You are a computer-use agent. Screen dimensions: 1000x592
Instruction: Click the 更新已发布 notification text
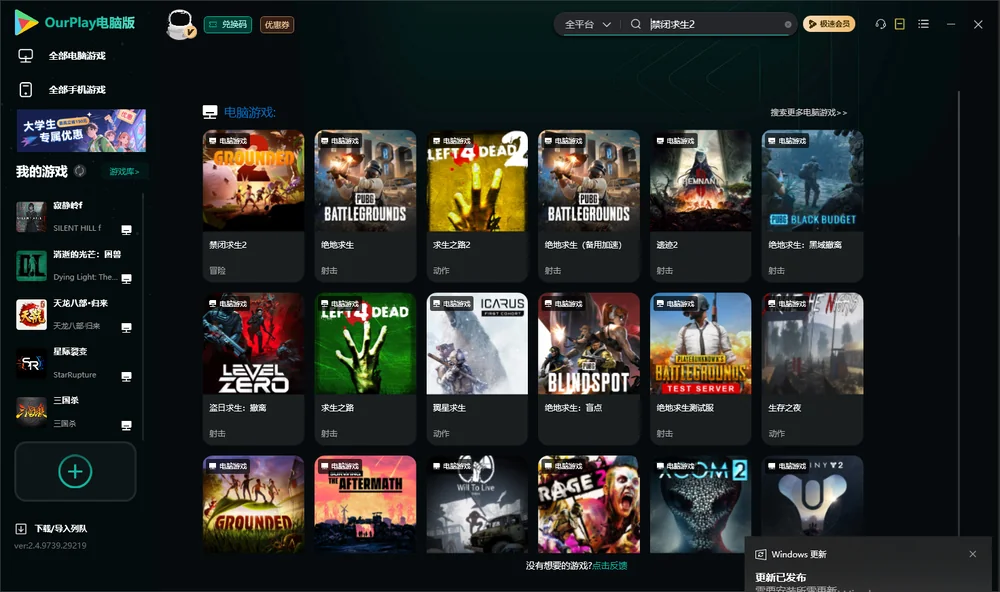coord(781,577)
